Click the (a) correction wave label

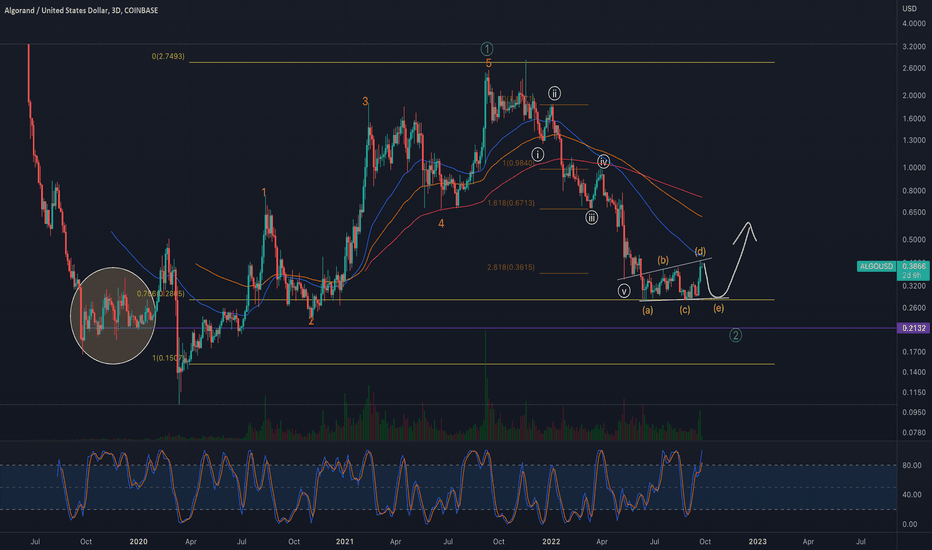(x=647, y=310)
